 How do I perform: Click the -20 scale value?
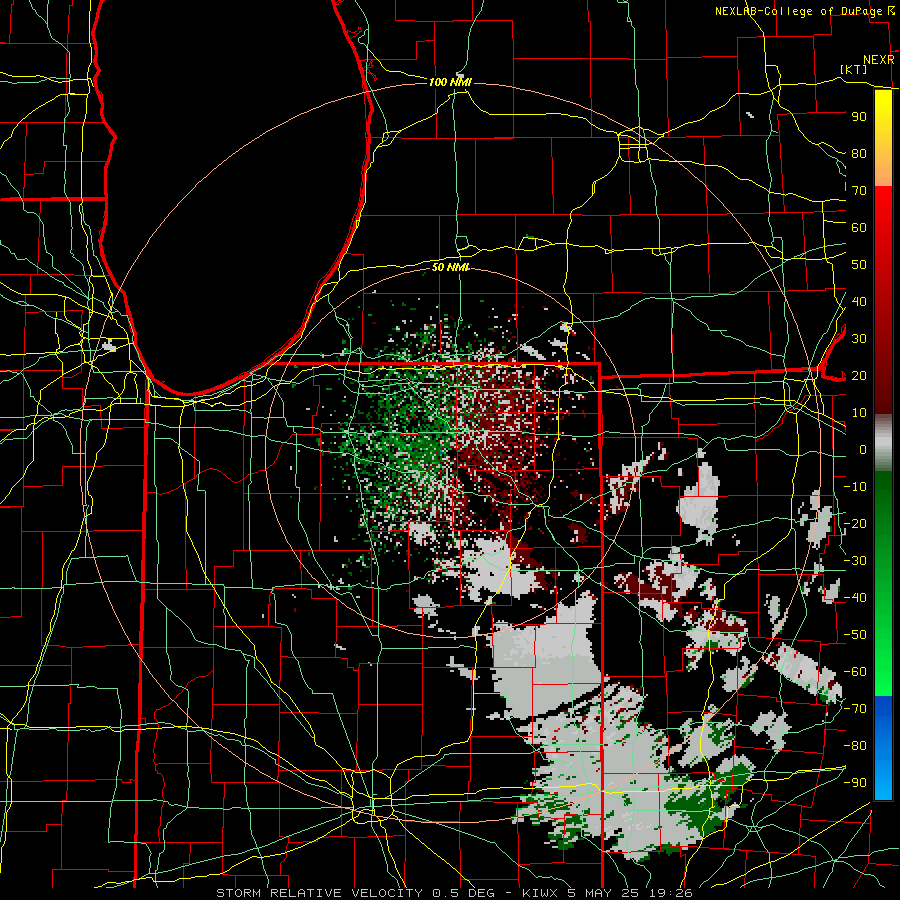tap(855, 523)
